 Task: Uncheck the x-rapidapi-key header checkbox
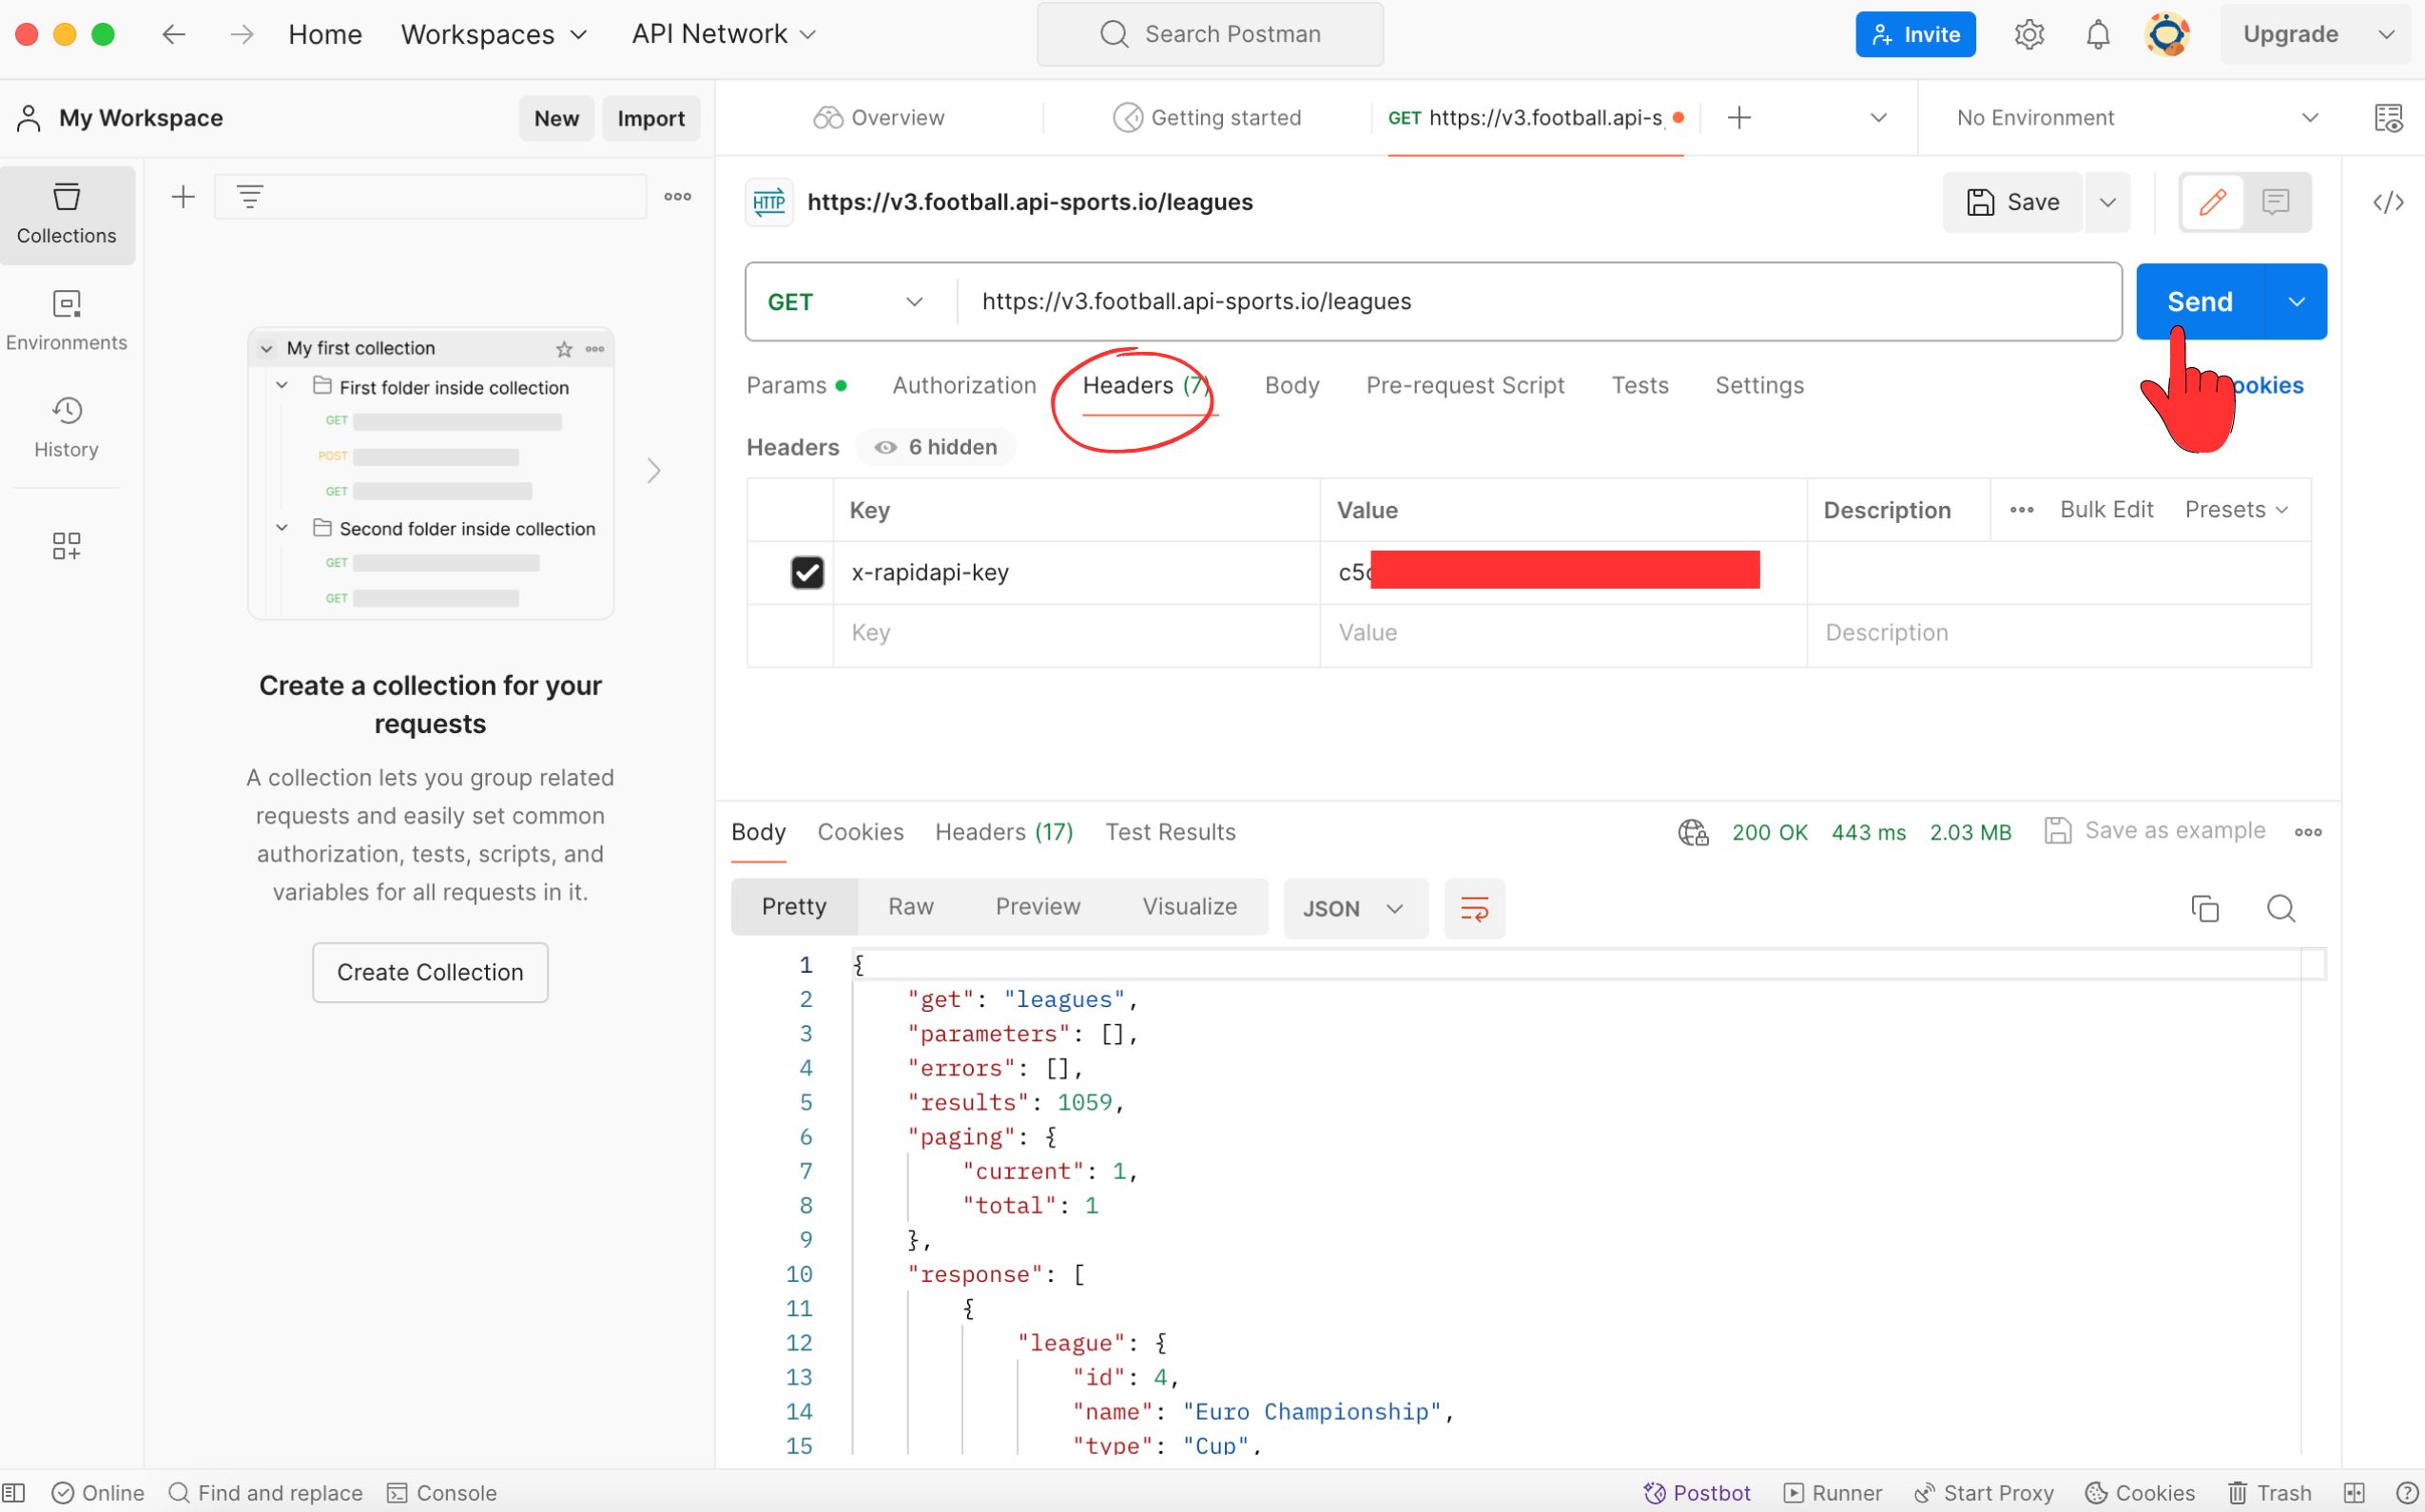[807, 572]
